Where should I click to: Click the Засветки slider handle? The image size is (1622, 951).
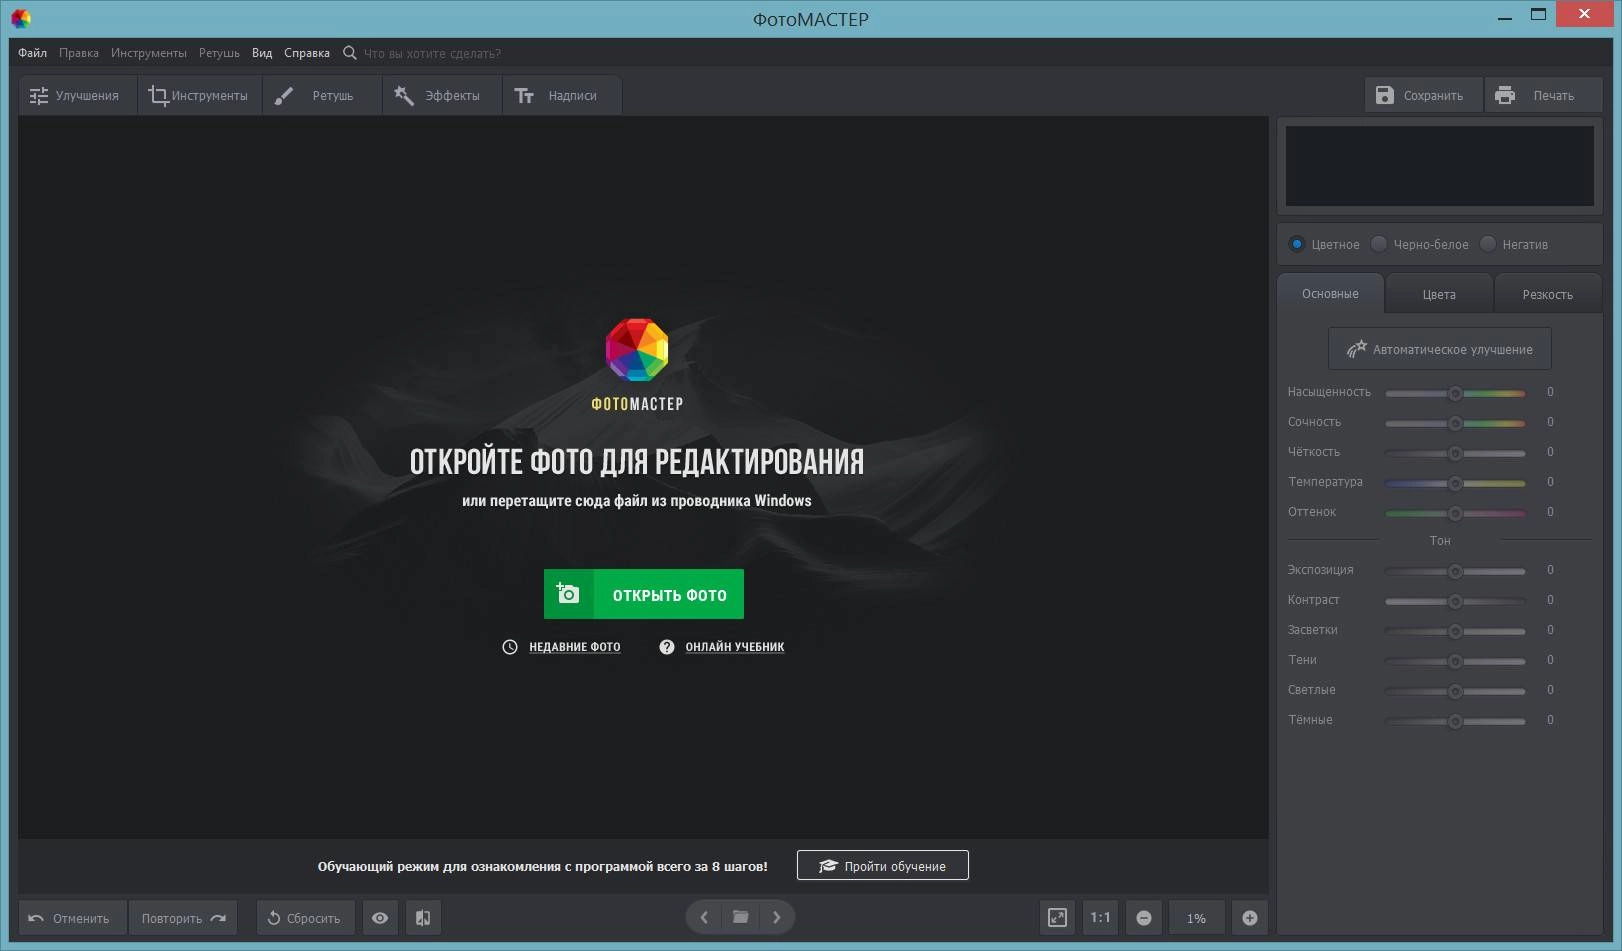(x=1455, y=631)
